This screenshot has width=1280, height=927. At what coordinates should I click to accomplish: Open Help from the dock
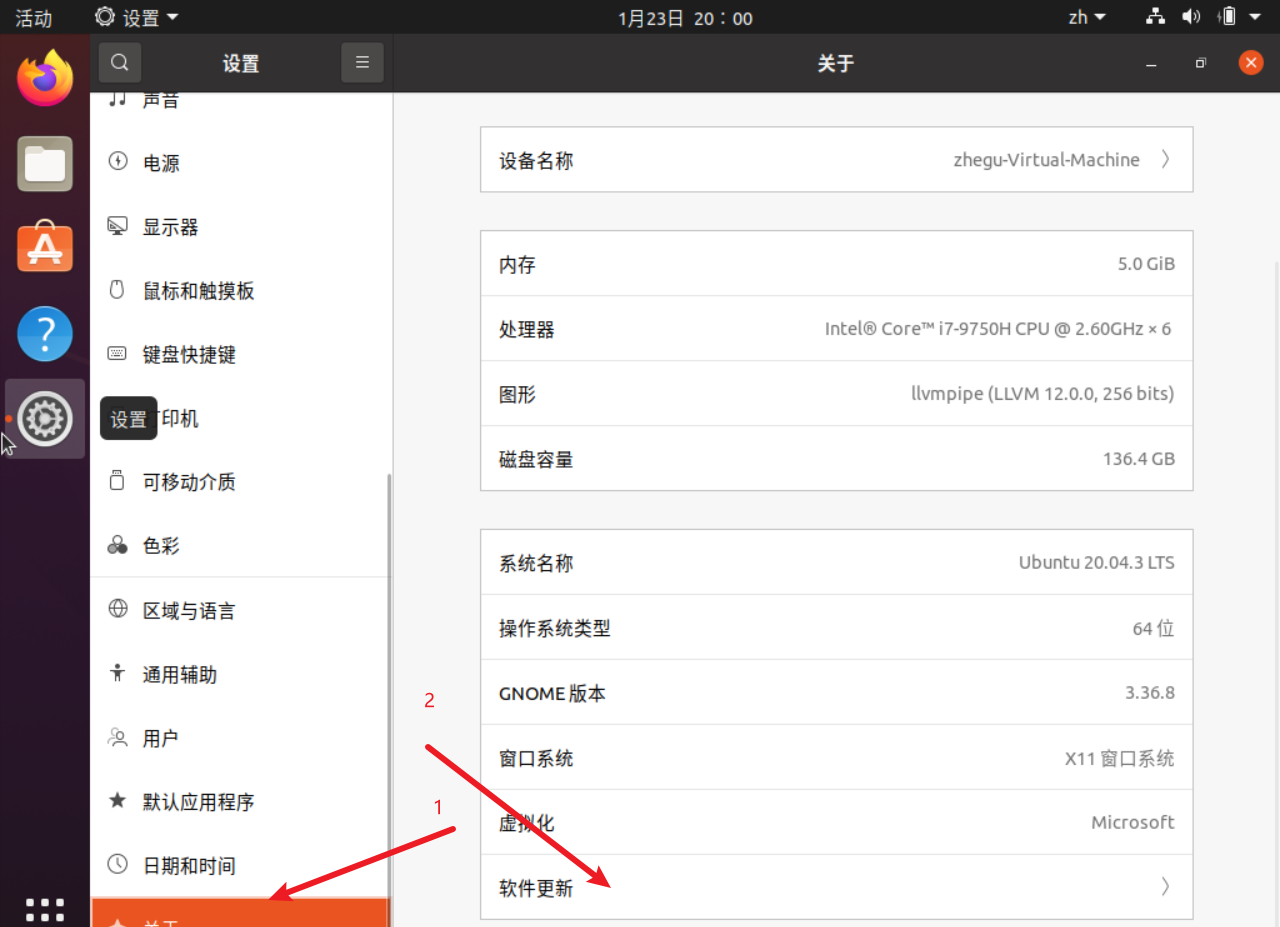pos(45,333)
